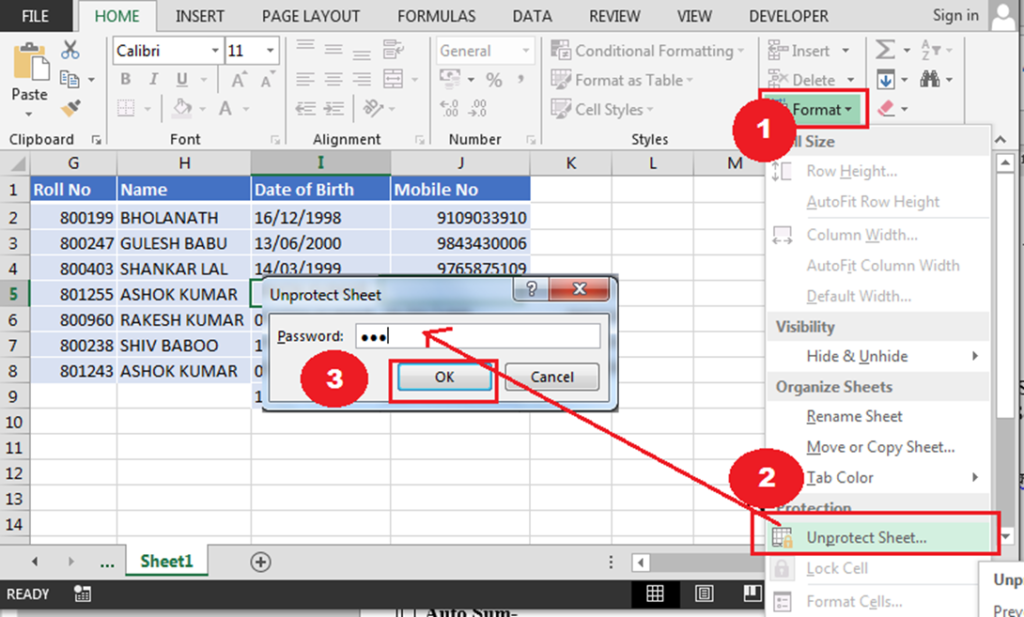
Task: Toggle Bold formatting
Action: (x=125, y=80)
